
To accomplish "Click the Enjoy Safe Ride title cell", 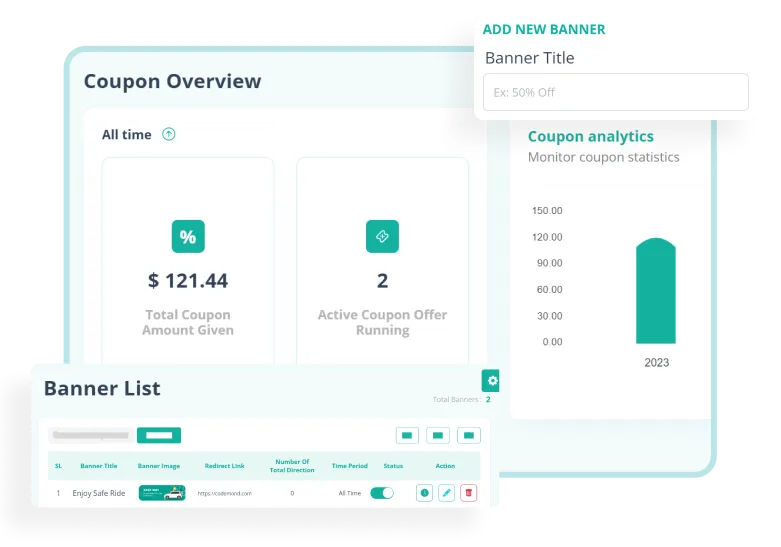I will coord(99,493).
